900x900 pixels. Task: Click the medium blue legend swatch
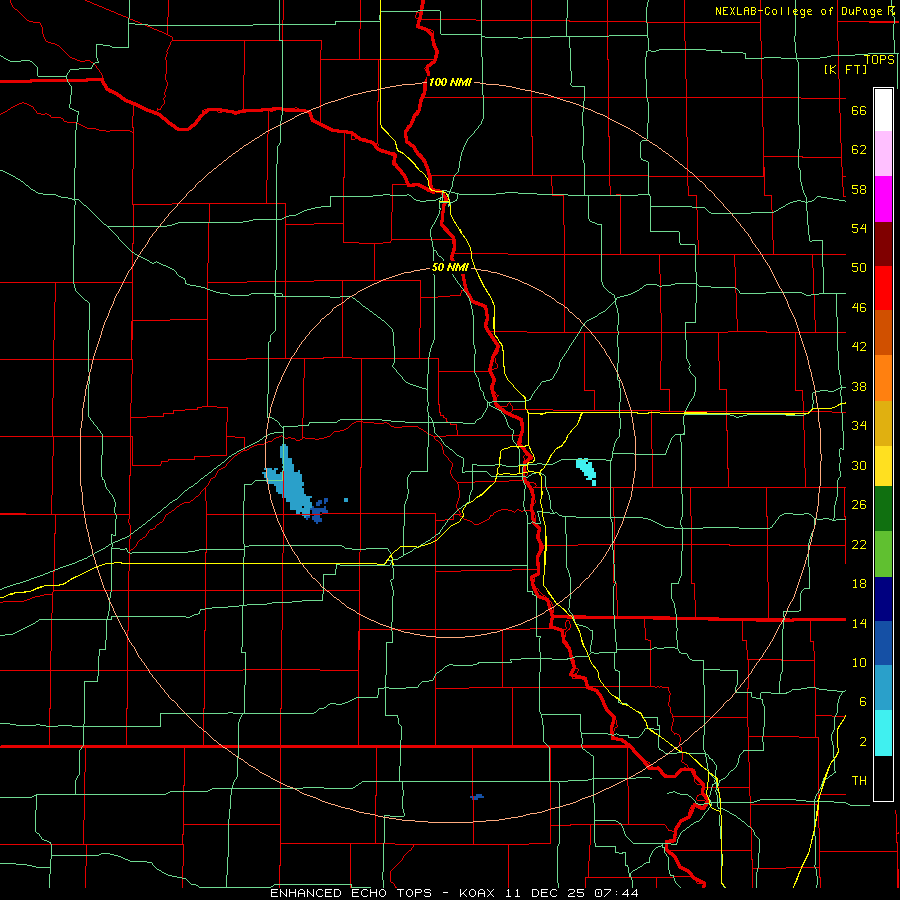[x=883, y=643]
